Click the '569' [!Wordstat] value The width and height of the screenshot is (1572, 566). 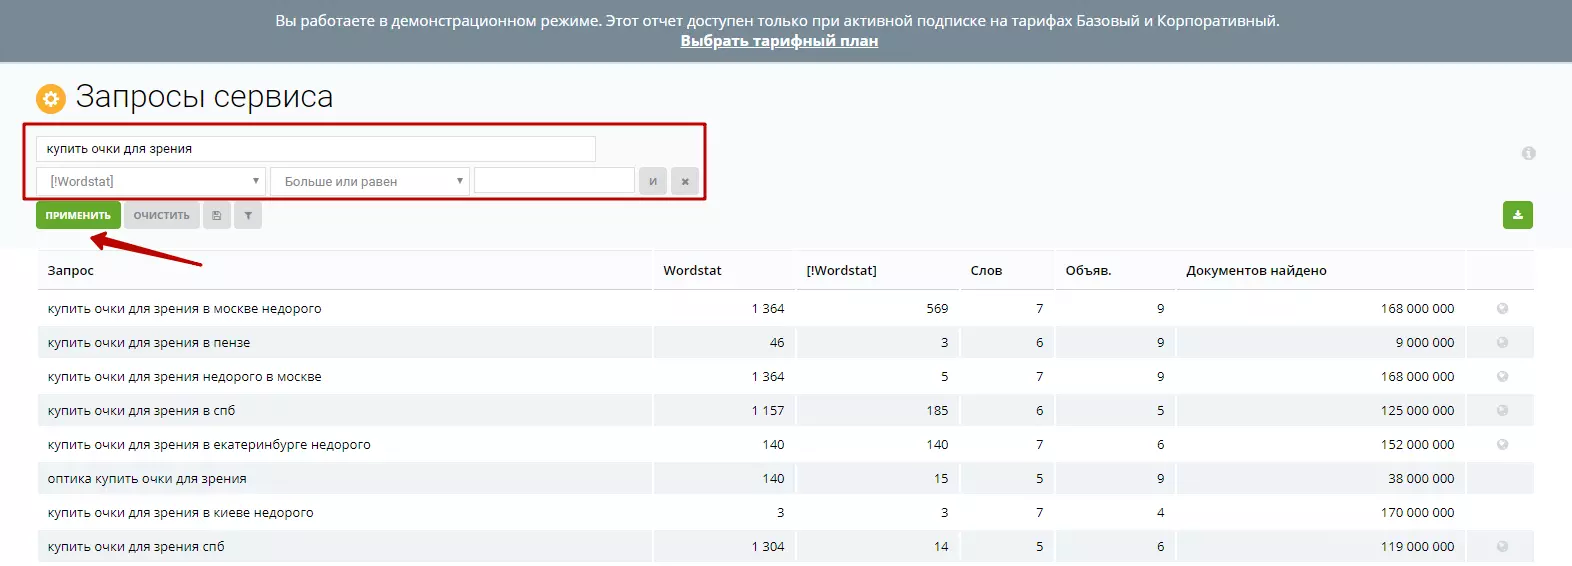937,309
